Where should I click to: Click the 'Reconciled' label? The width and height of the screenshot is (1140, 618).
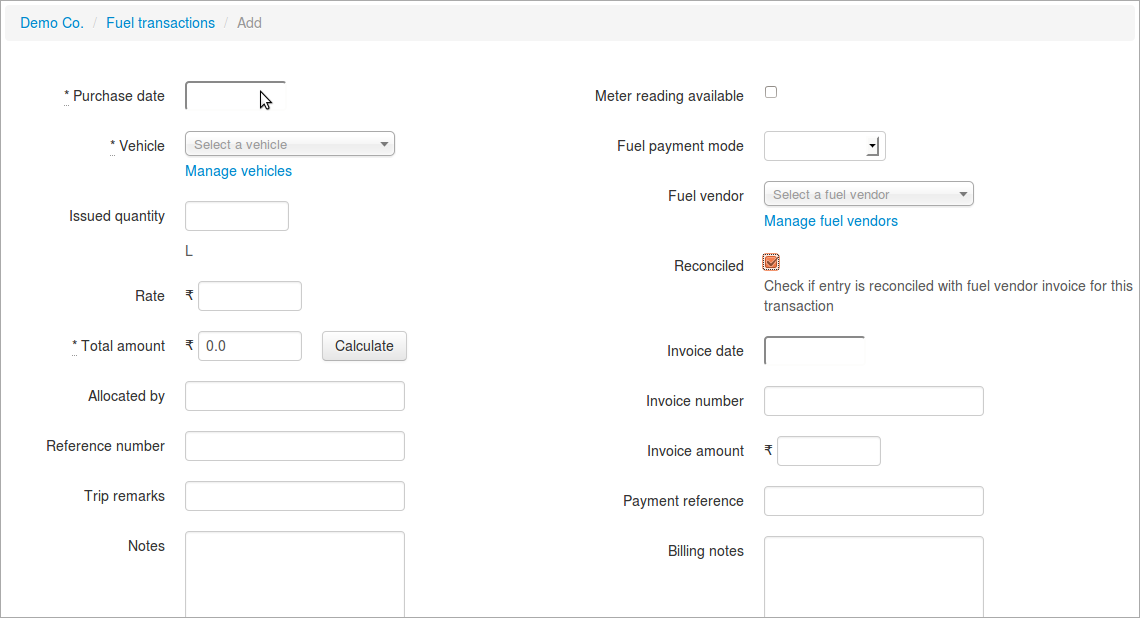click(x=709, y=266)
